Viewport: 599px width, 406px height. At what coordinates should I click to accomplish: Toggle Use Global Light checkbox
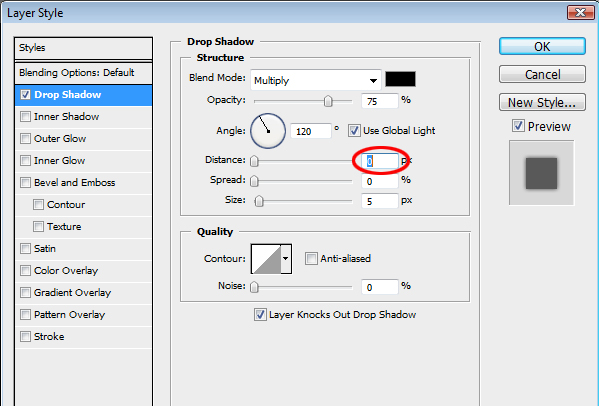[x=354, y=131]
